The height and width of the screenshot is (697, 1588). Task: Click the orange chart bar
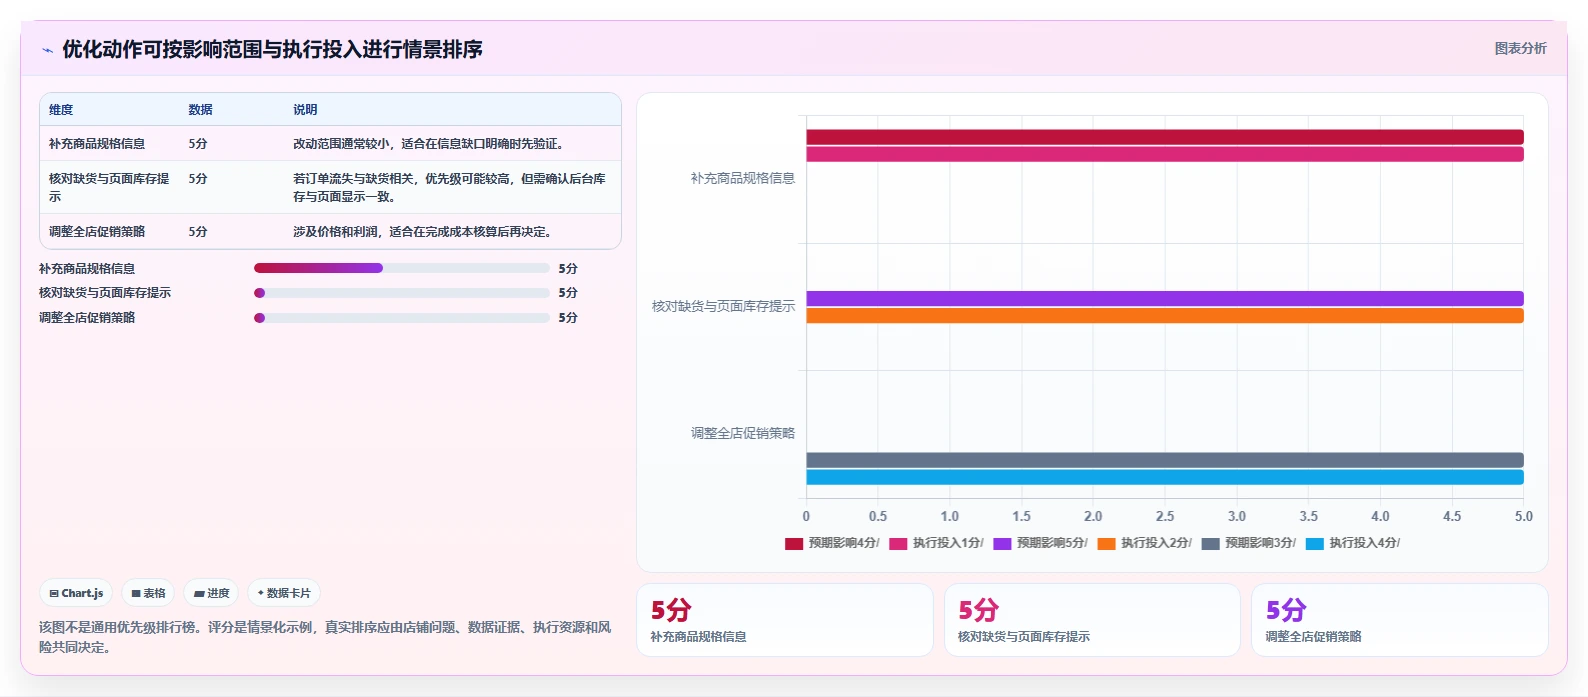pos(1165,316)
